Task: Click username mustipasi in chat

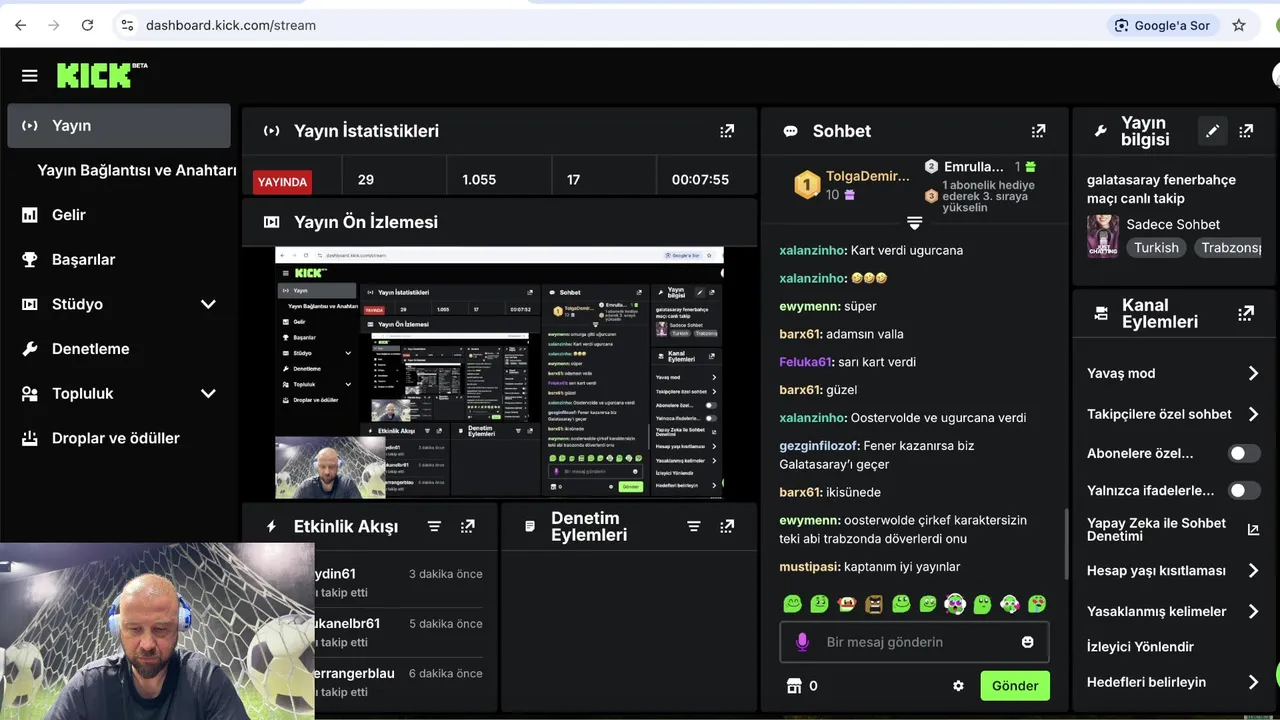Action: click(x=810, y=567)
